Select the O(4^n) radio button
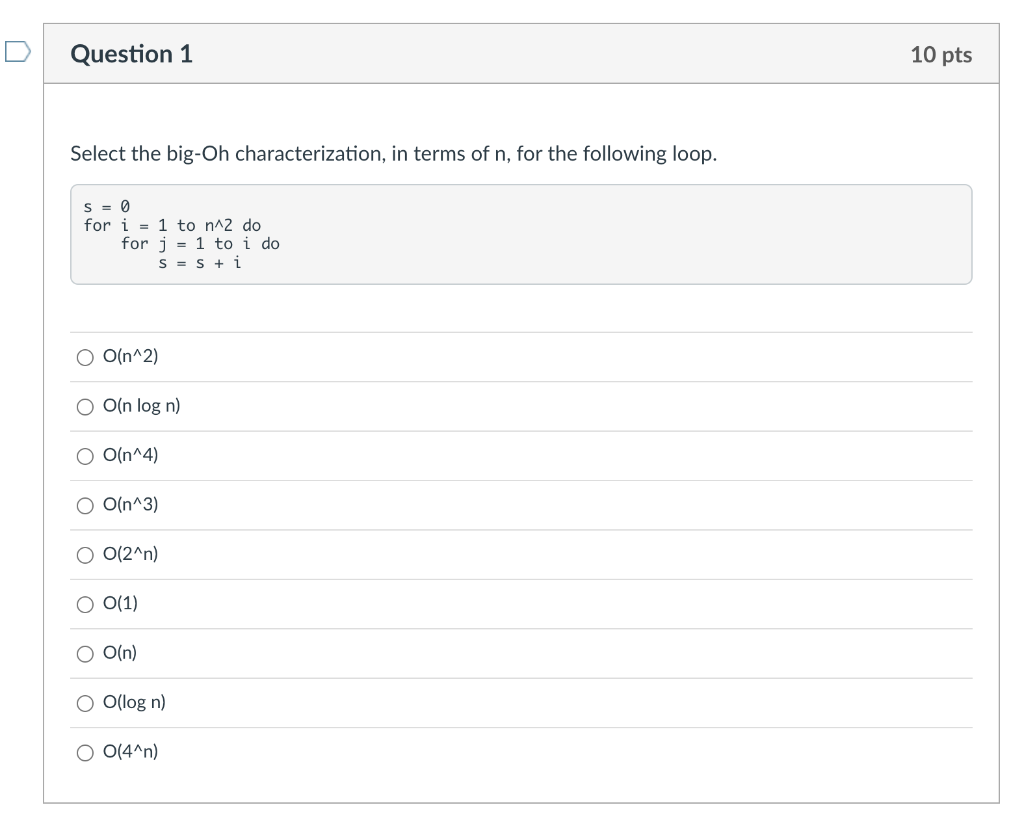Image resolution: width=1024 pixels, height=831 pixels. [x=85, y=751]
